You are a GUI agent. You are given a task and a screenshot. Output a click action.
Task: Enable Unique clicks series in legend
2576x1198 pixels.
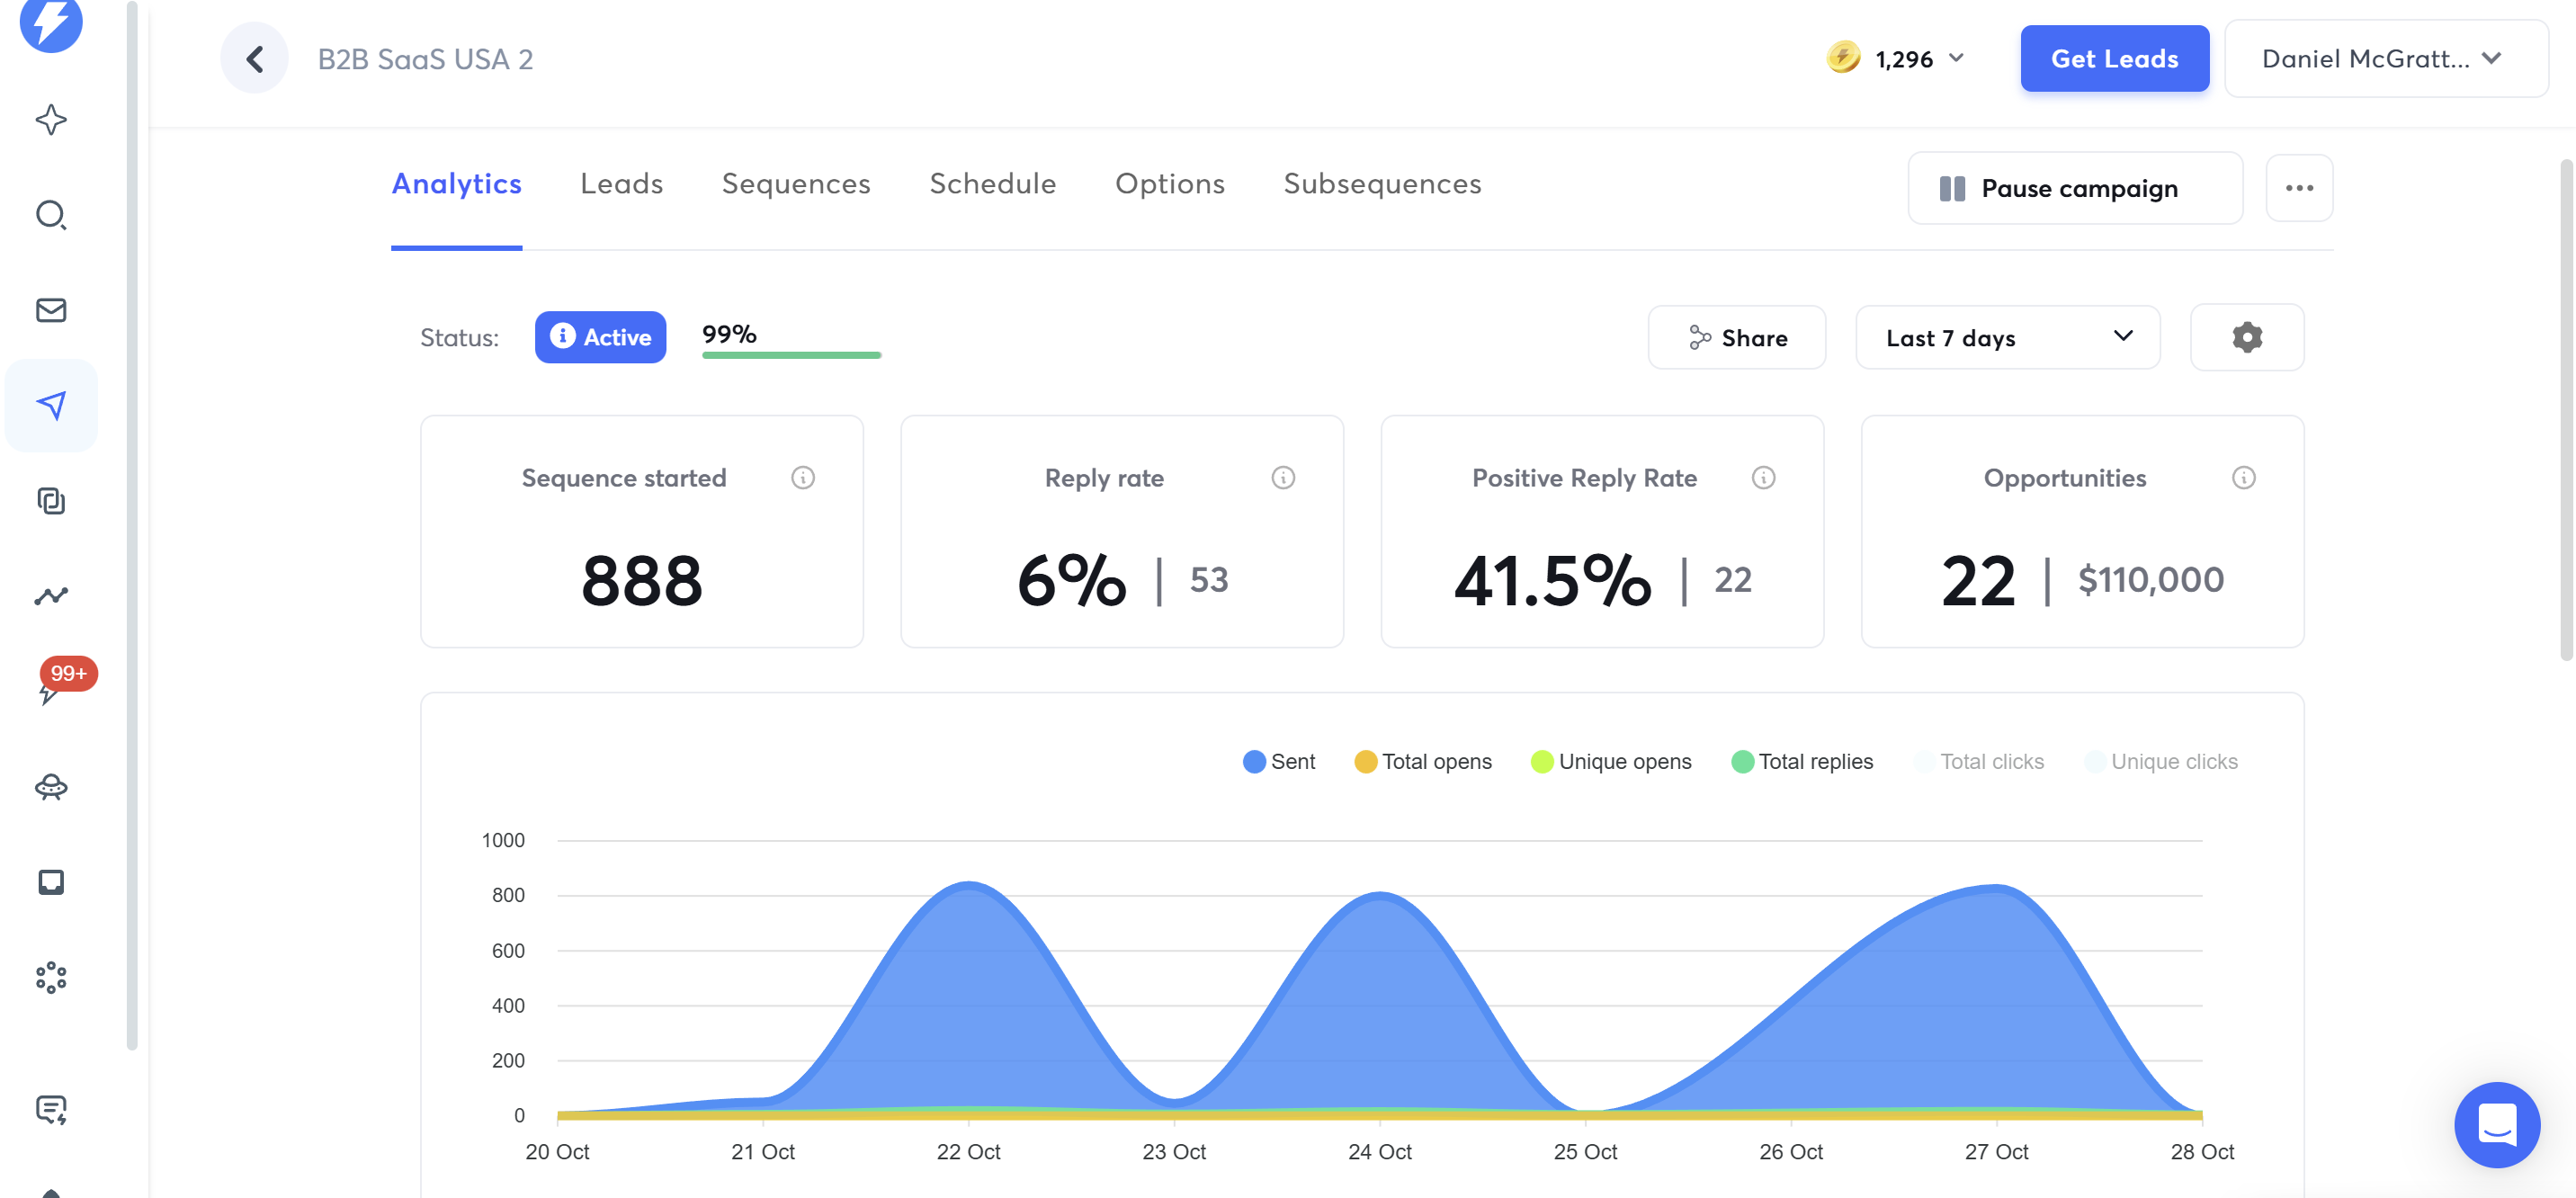[x=2160, y=762]
